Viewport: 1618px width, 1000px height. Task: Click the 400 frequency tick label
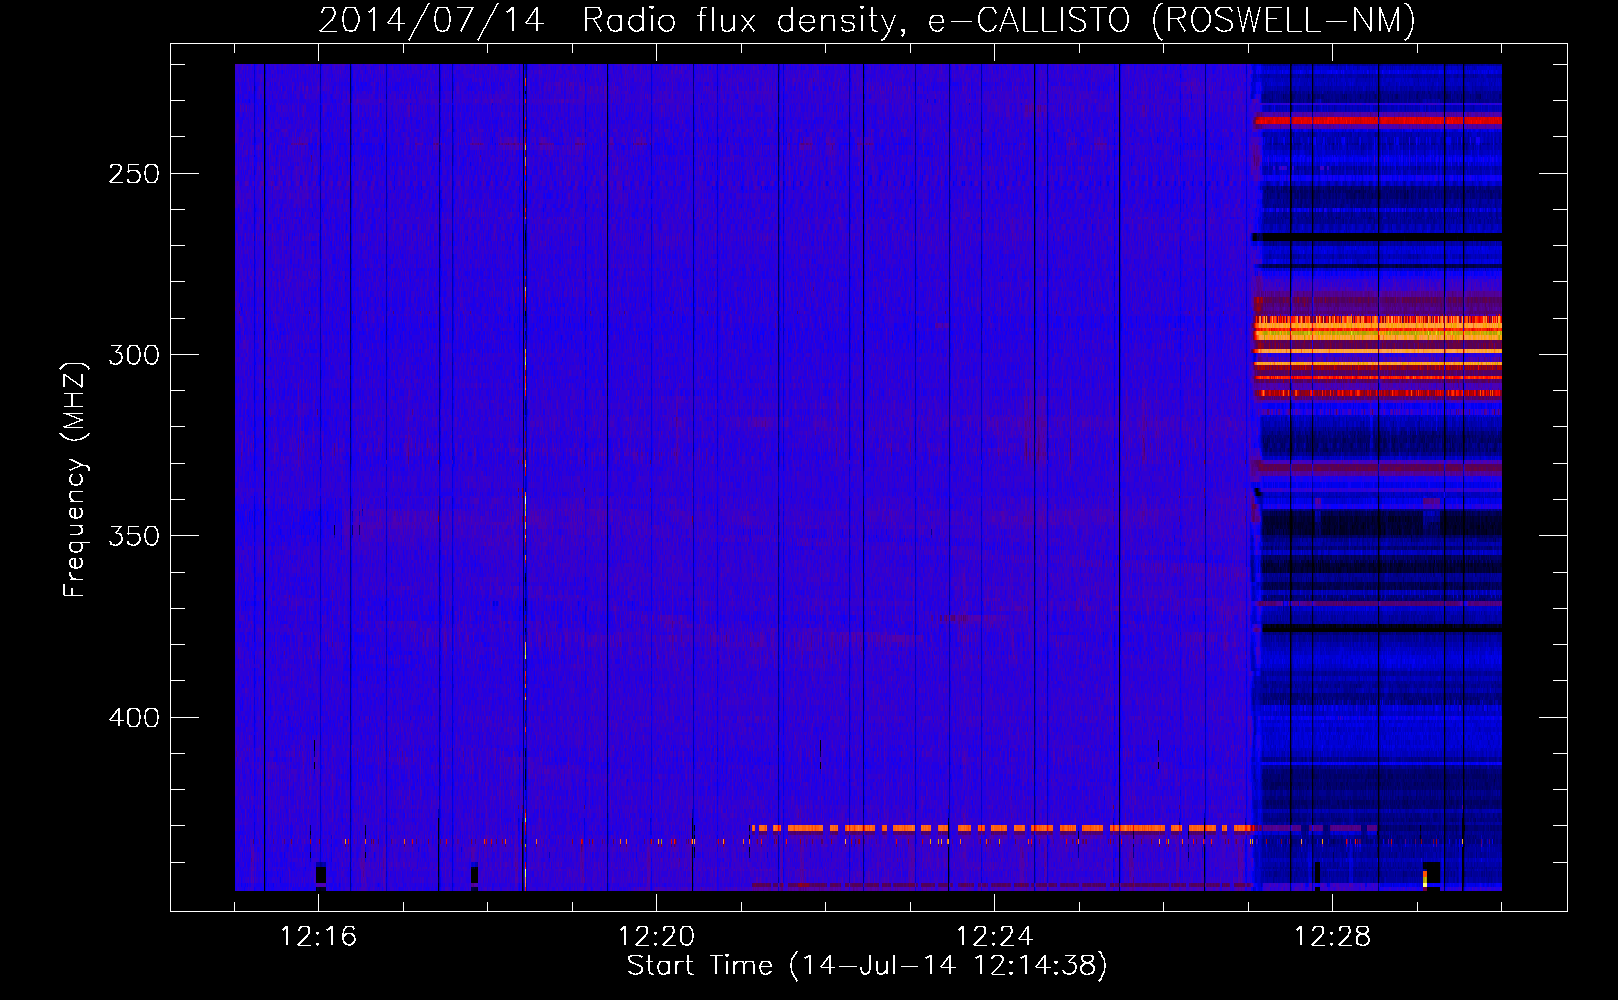134,718
